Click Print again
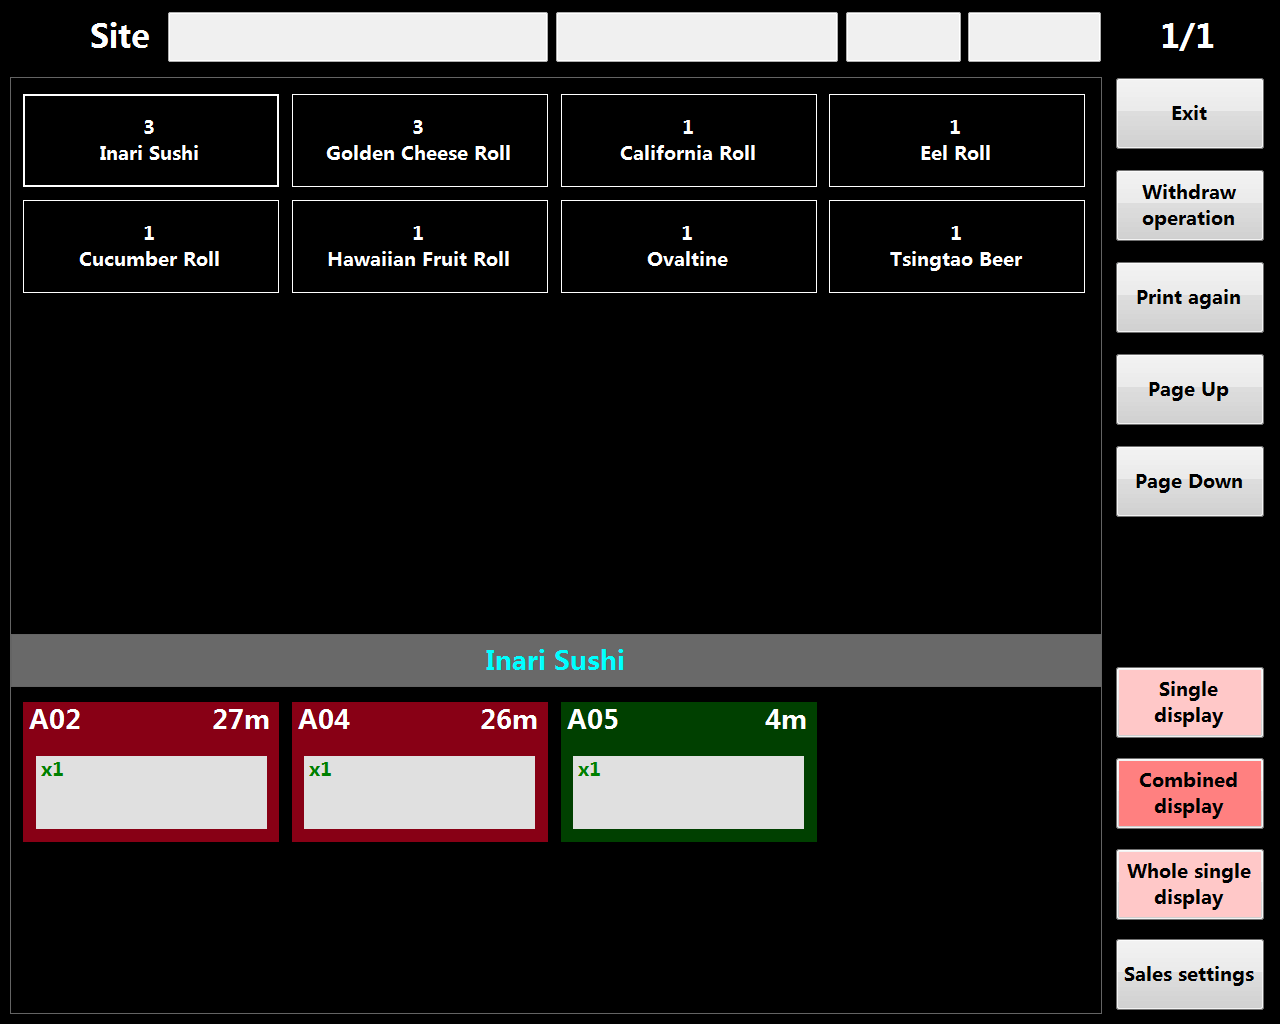The image size is (1280, 1024). (x=1190, y=297)
